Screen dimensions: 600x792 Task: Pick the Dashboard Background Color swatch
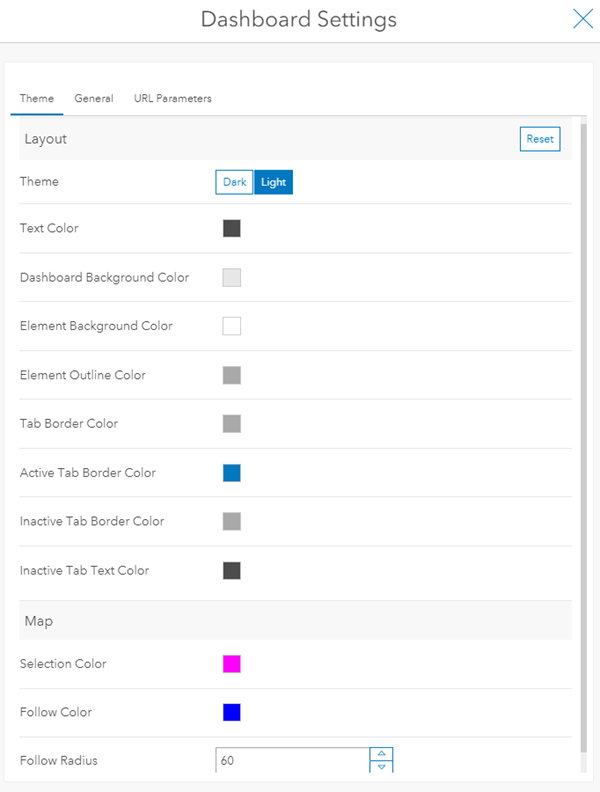click(x=232, y=278)
